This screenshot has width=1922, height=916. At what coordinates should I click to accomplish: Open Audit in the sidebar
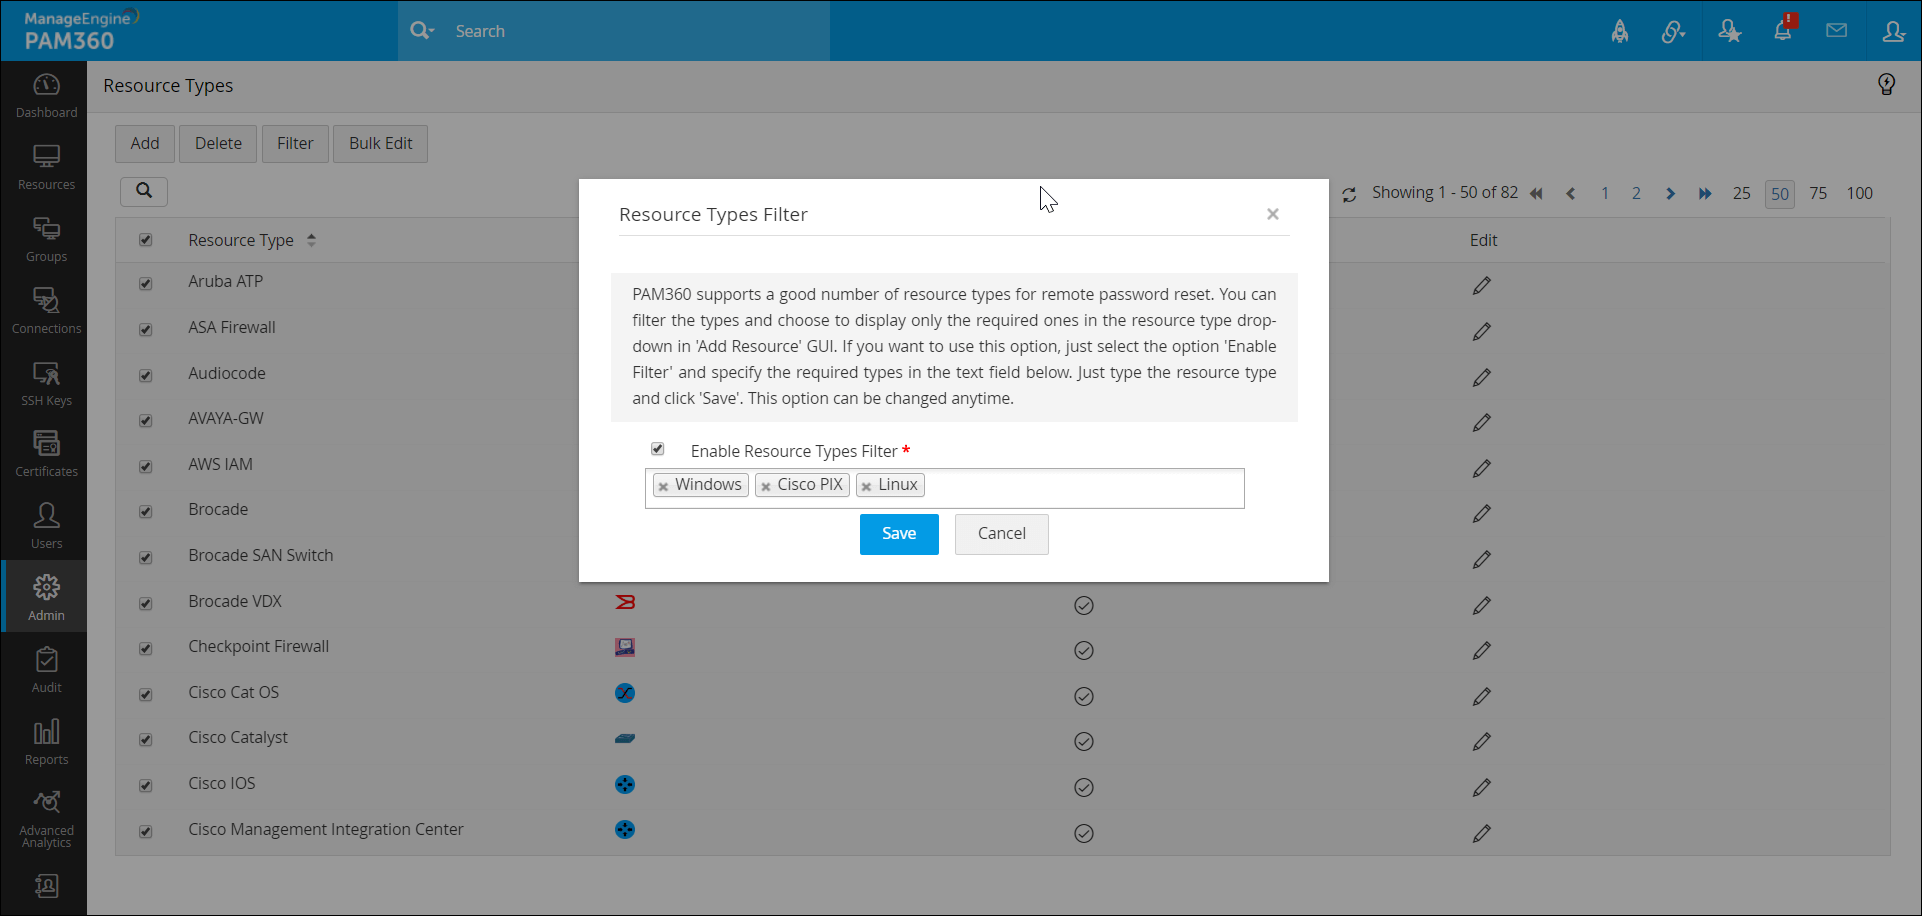click(x=46, y=672)
